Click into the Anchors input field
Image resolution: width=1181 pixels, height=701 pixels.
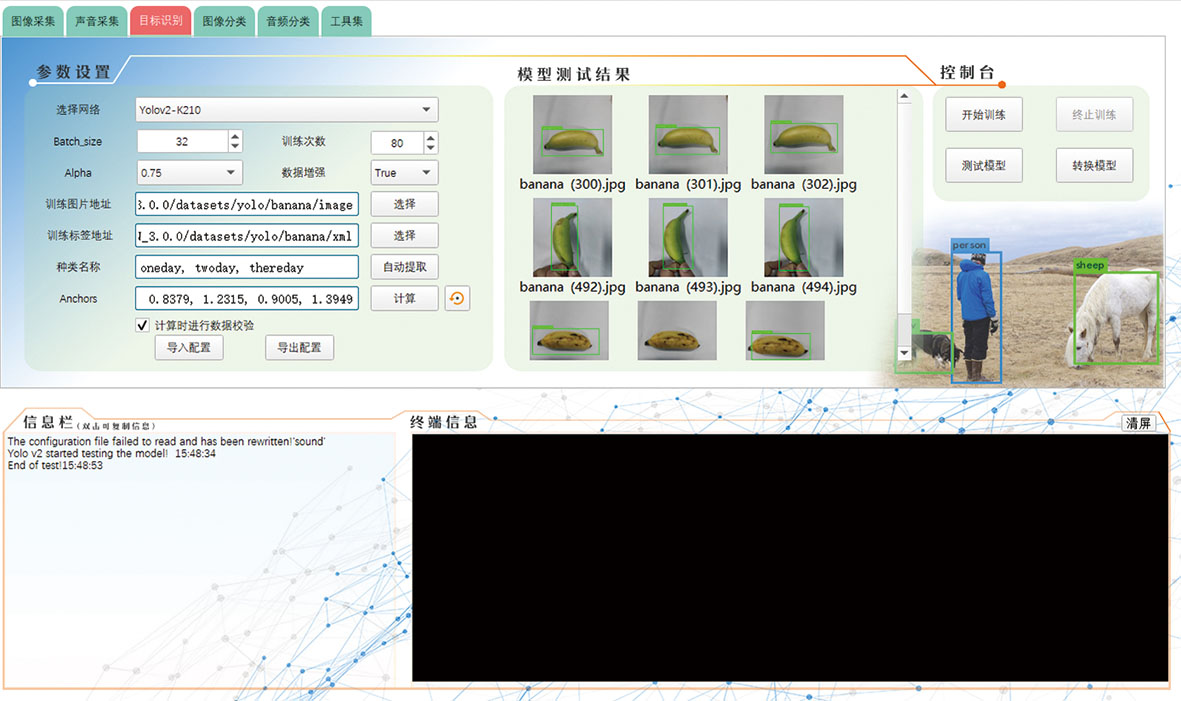tap(247, 298)
